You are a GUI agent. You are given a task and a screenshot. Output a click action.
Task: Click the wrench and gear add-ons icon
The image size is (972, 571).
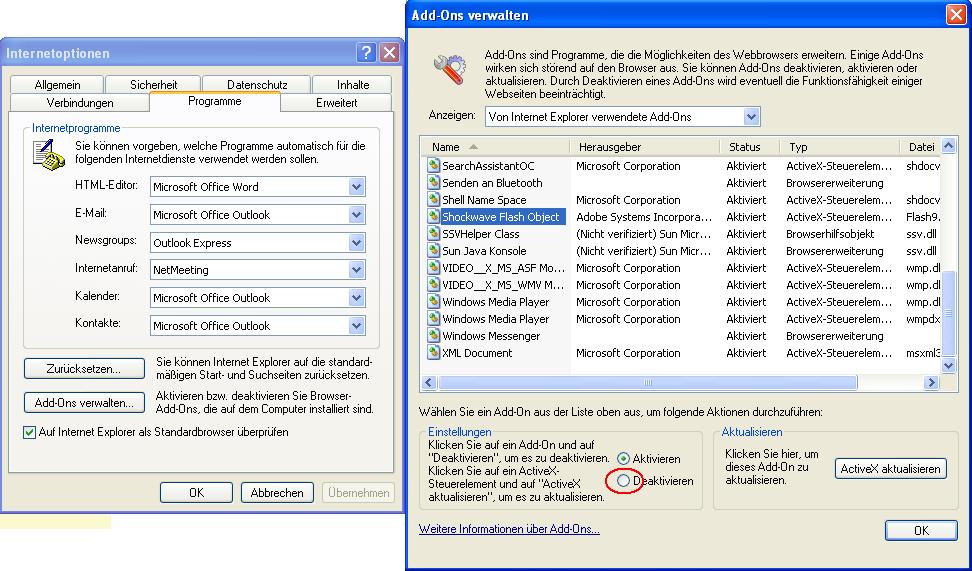(x=450, y=69)
